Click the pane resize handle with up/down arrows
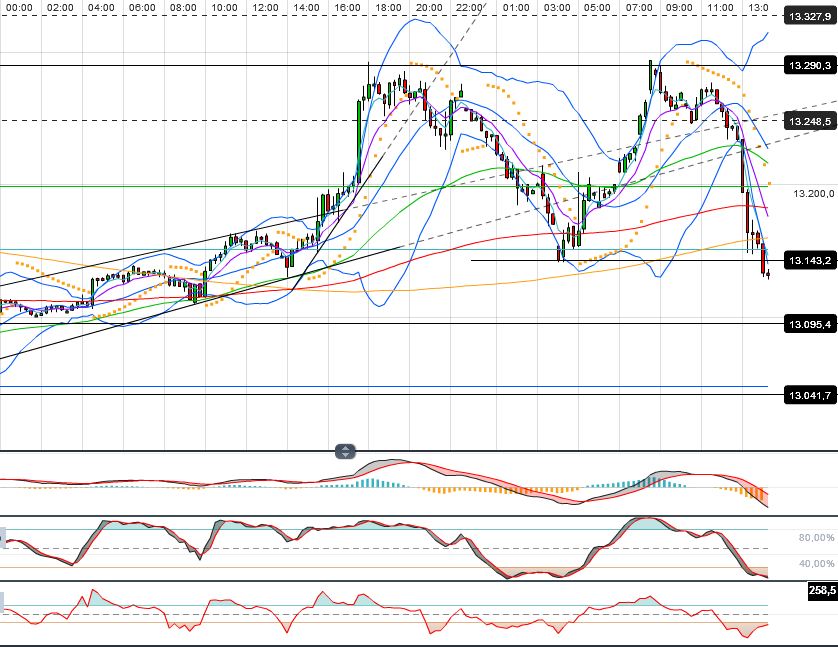The width and height of the screenshot is (838, 647). coord(345,451)
